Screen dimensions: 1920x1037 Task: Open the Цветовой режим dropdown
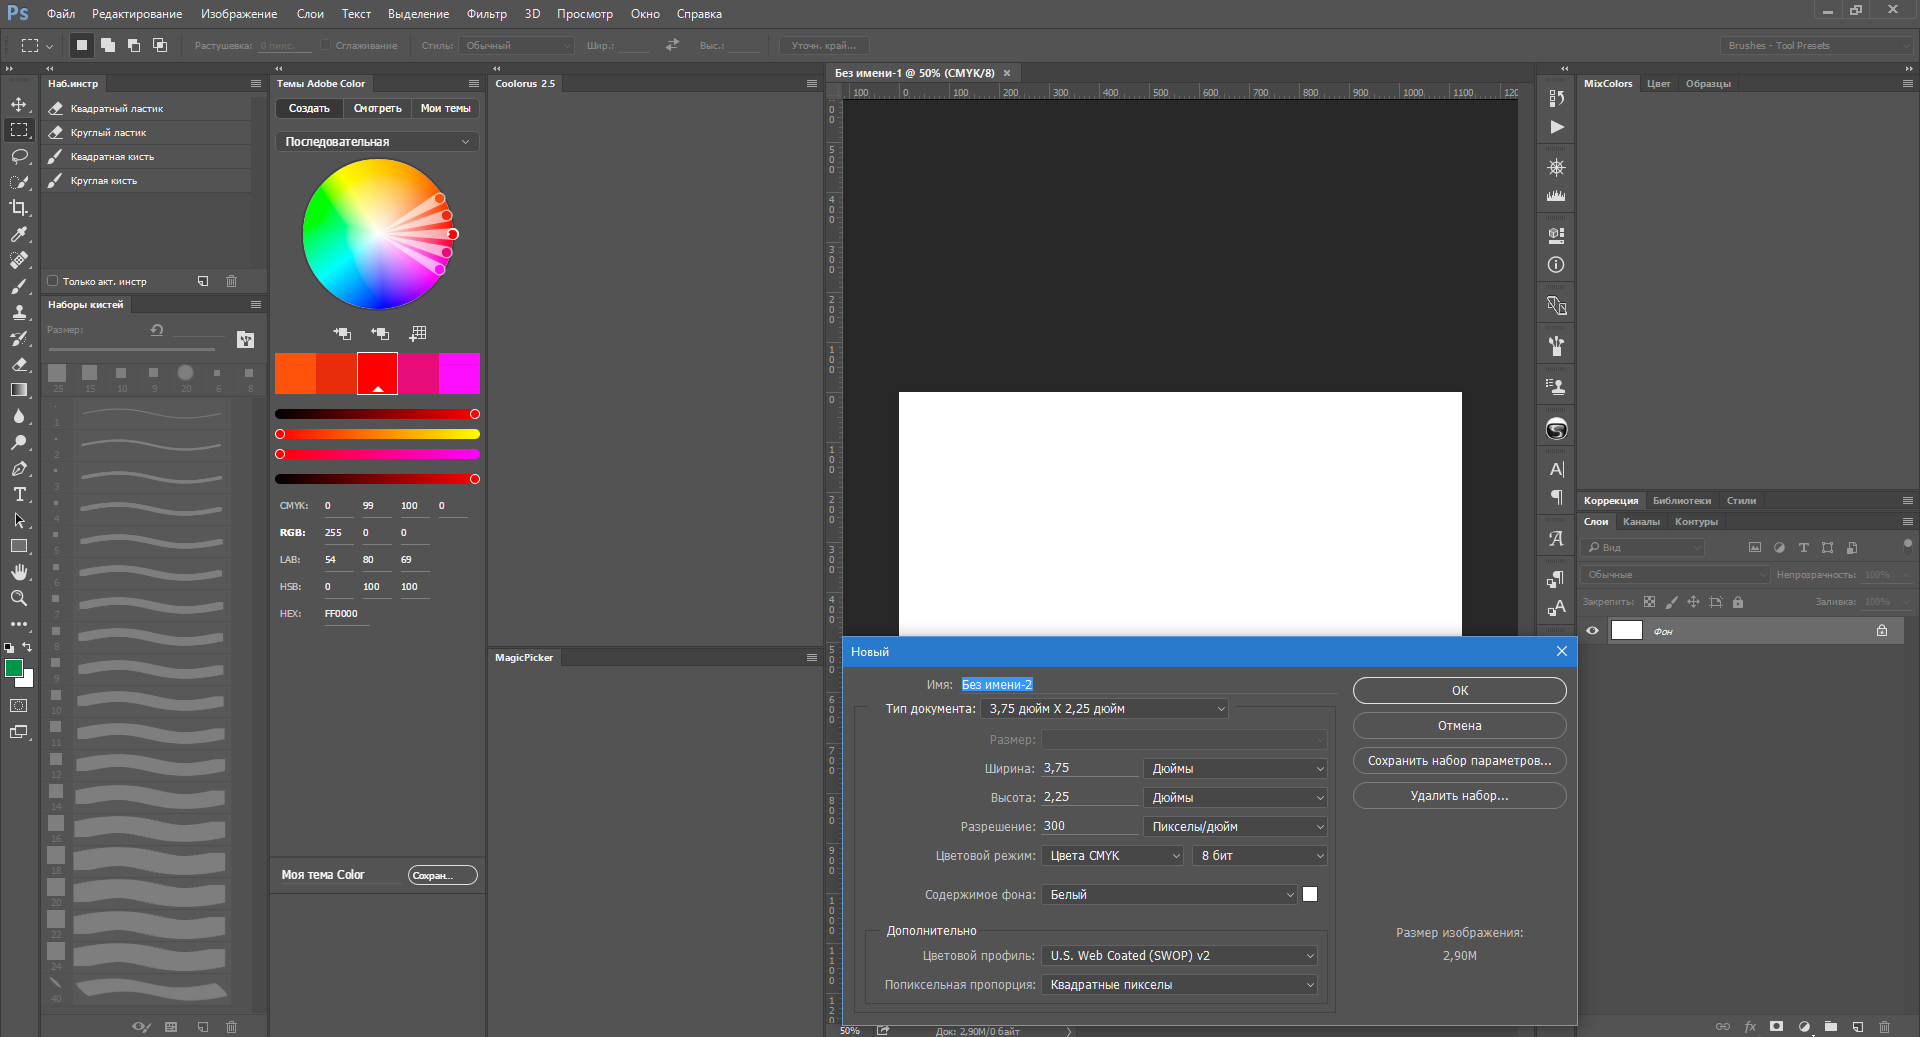point(1113,856)
